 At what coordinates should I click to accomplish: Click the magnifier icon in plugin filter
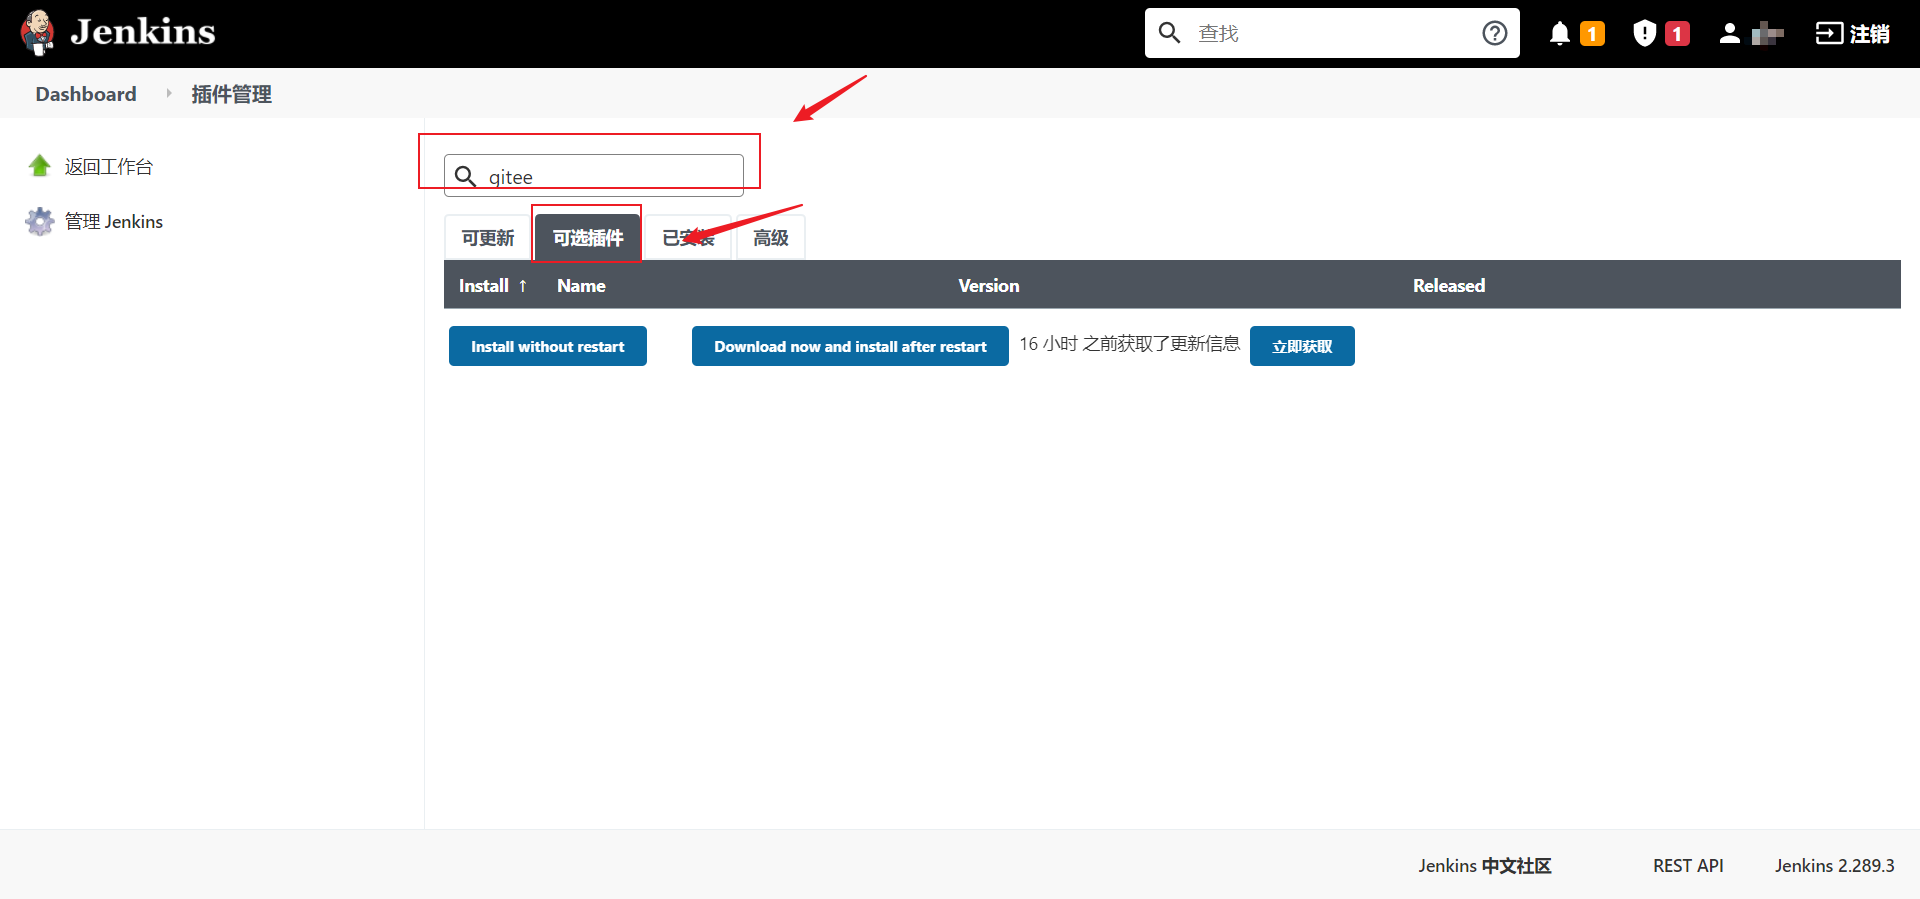pos(465,177)
